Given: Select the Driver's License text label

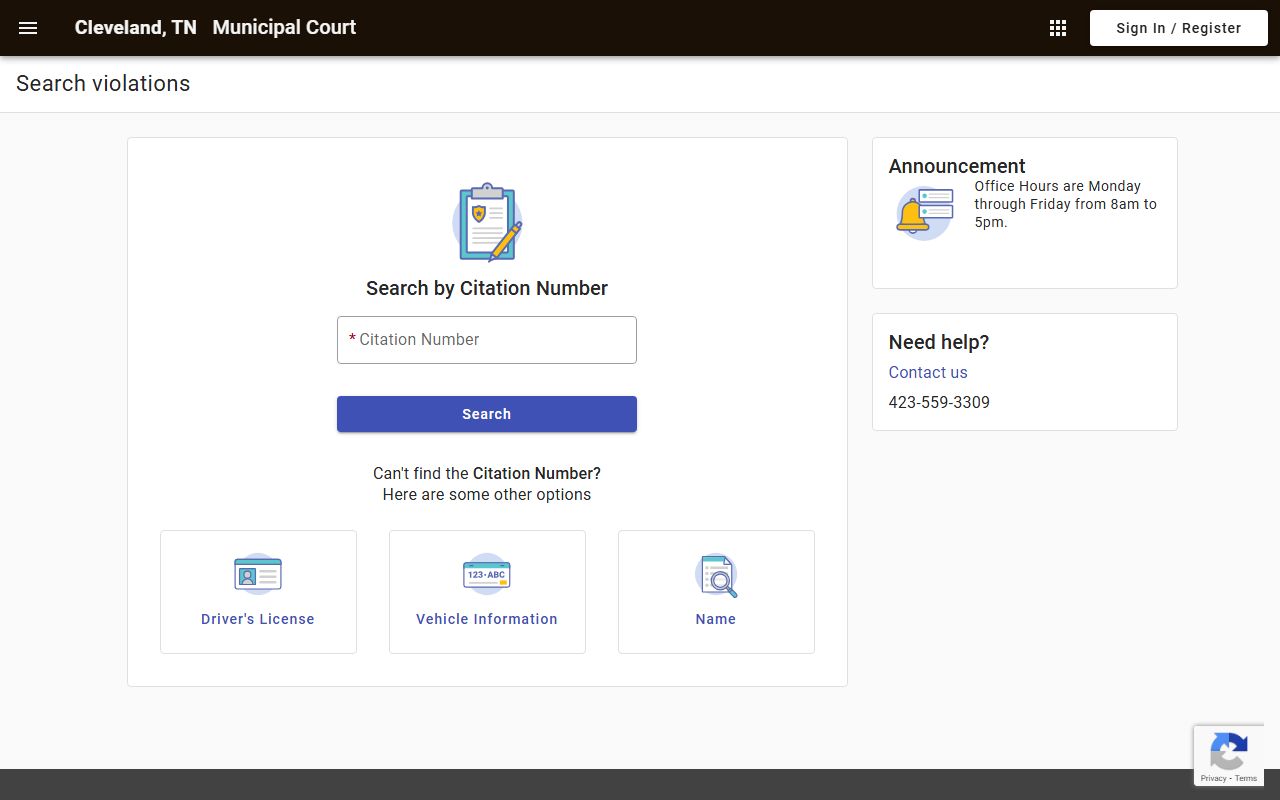Looking at the screenshot, I should click(258, 619).
